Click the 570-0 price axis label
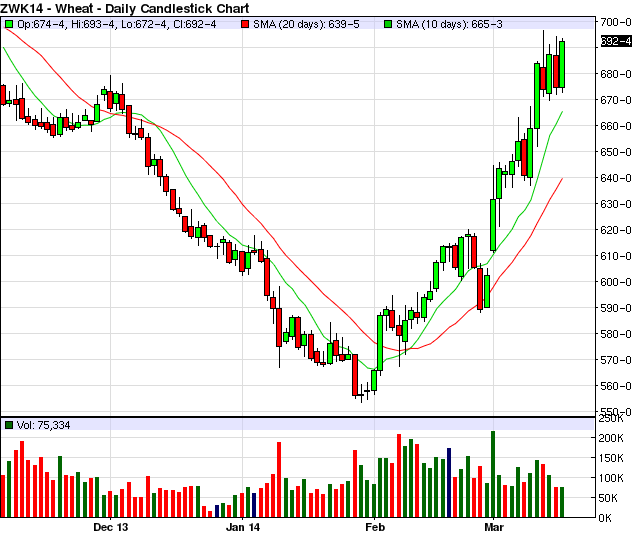This screenshot has height=536, width=640. pyautogui.click(x=616, y=360)
